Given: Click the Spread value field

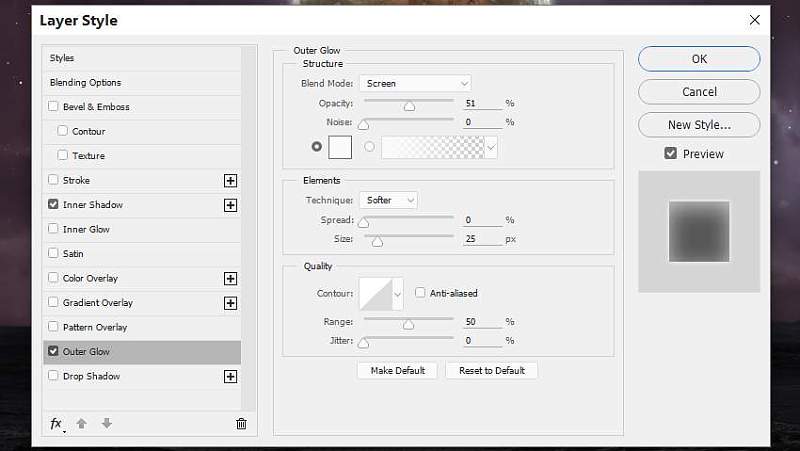Looking at the screenshot, I should click(x=483, y=220).
